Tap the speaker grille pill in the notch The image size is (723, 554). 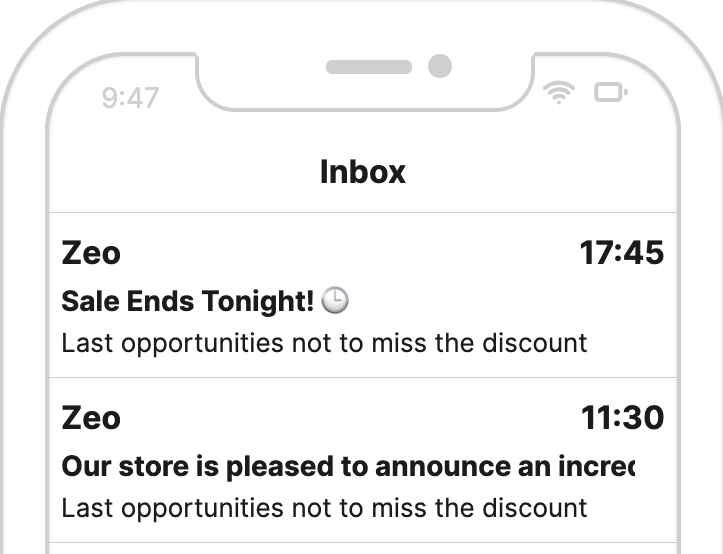click(x=369, y=67)
